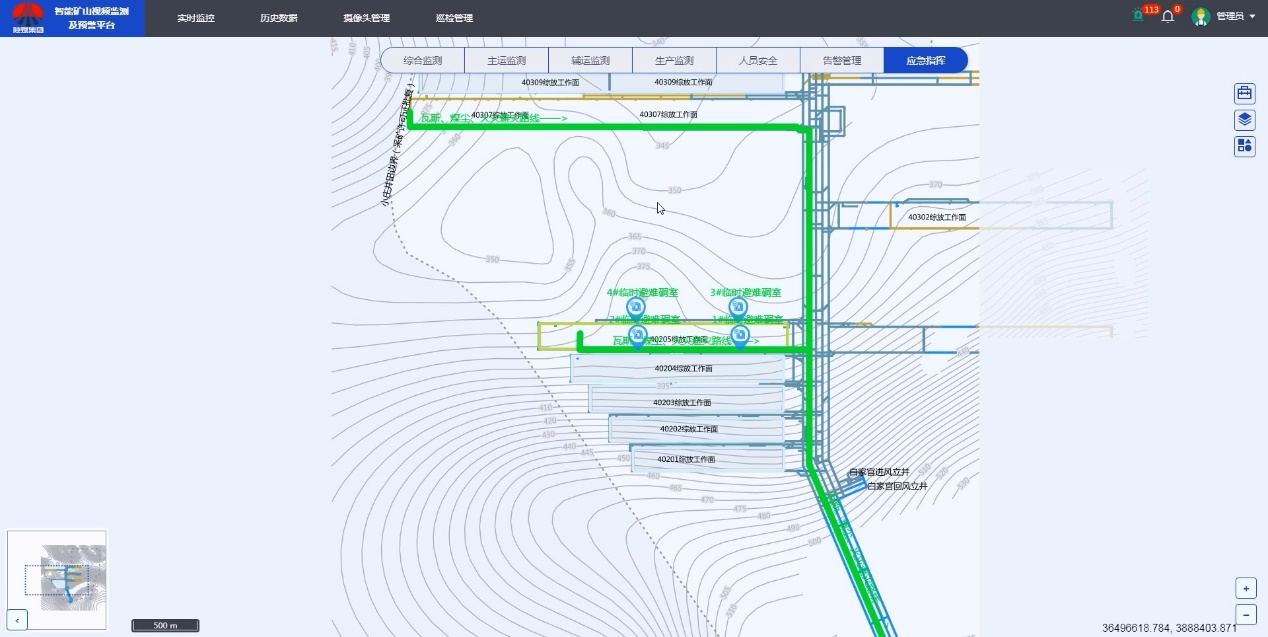Click the company logo in the header
Image resolution: width=1268 pixels, height=637 pixels.
coord(27,18)
